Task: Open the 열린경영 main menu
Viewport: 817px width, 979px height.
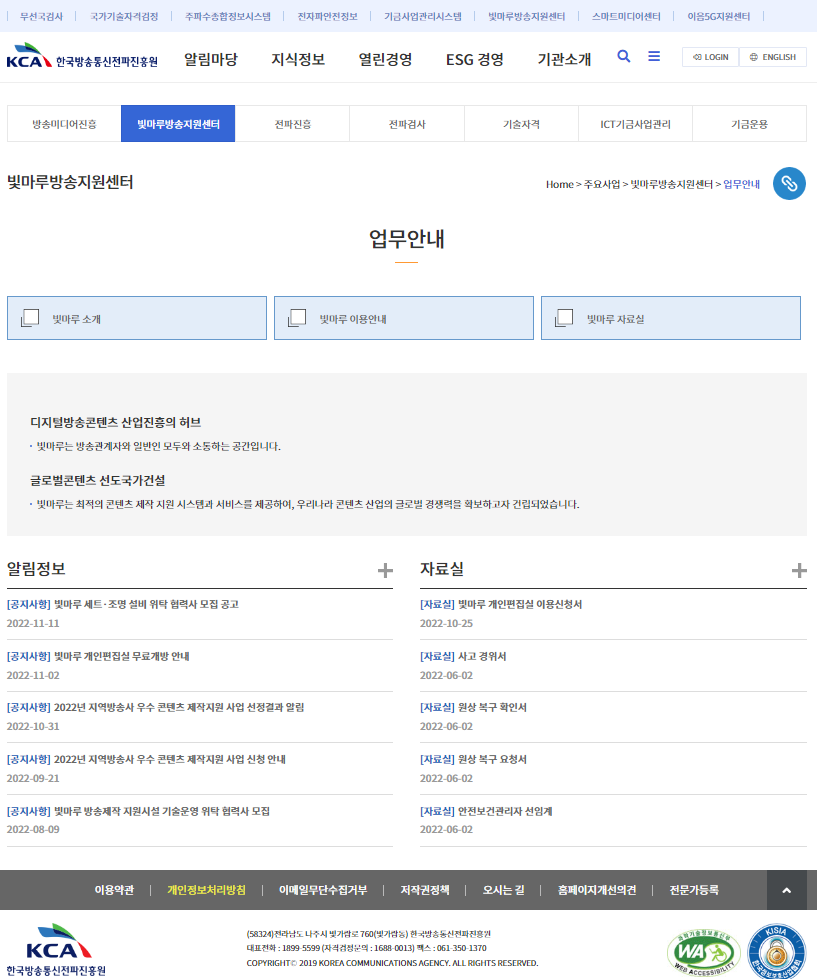Action: click(x=385, y=59)
